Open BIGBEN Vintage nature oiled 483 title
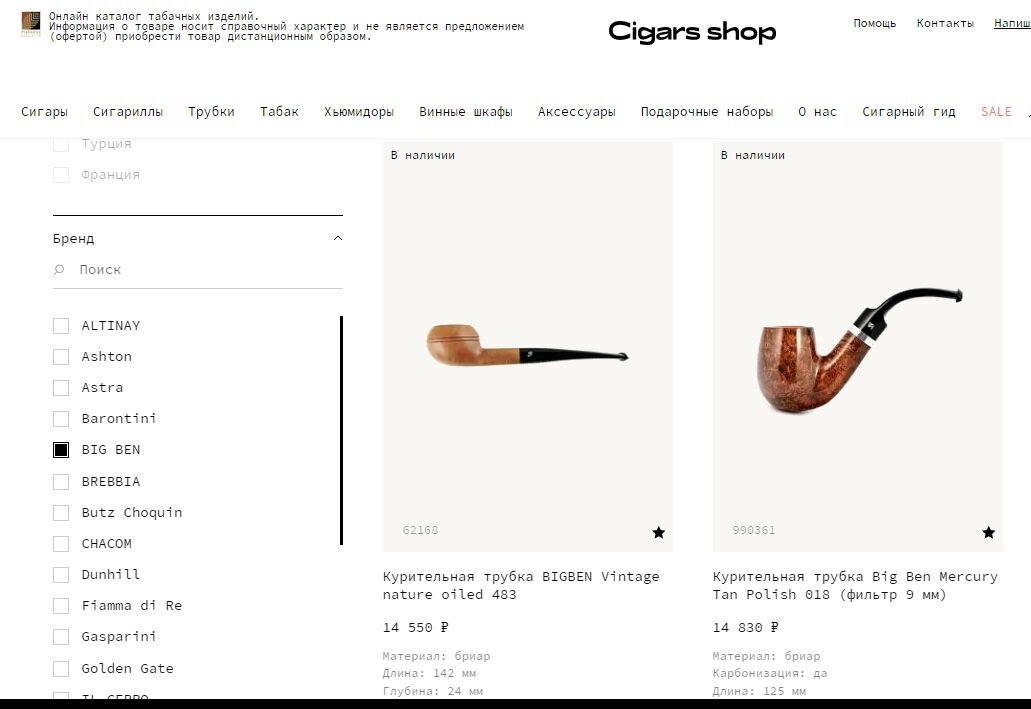1031x709 pixels. pyautogui.click(x=521, y=585)
